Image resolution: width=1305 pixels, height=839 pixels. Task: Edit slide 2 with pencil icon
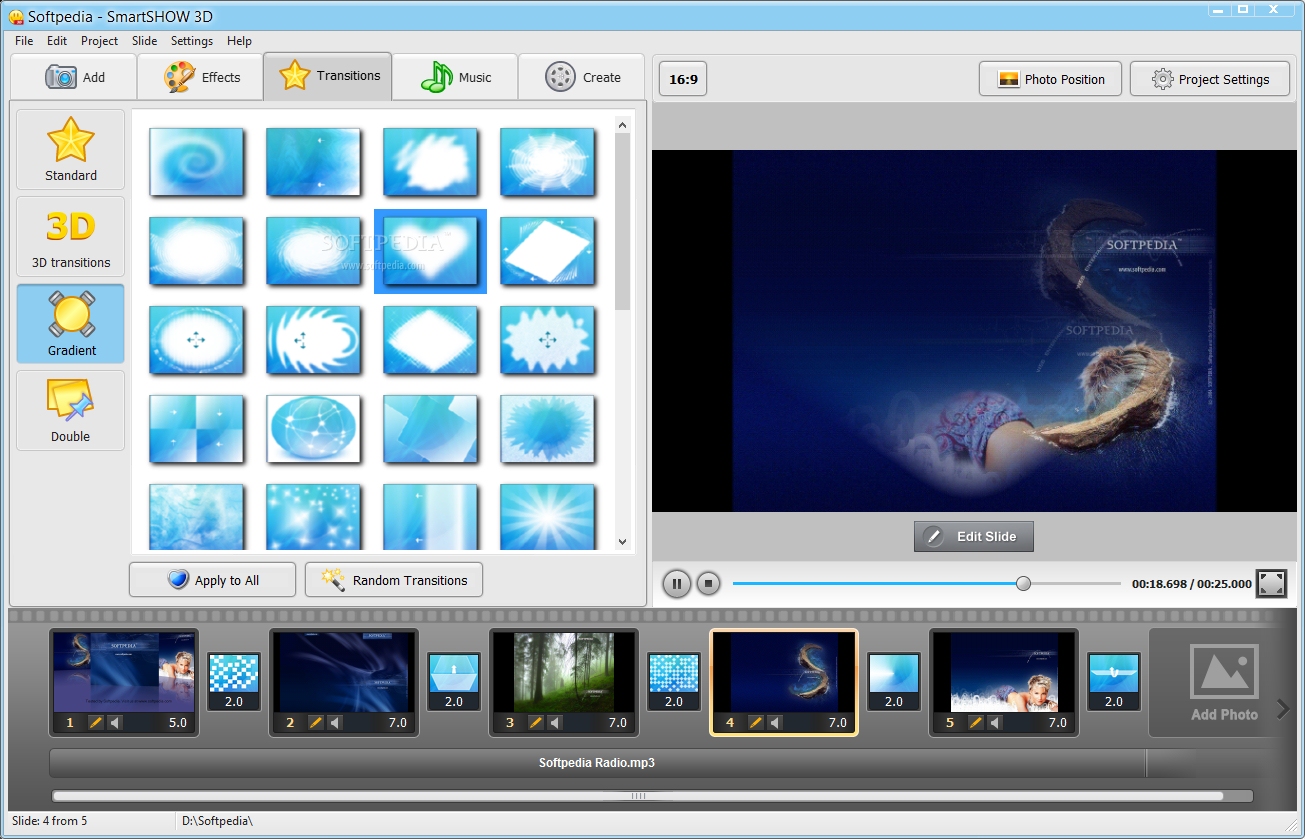point(316,722)
